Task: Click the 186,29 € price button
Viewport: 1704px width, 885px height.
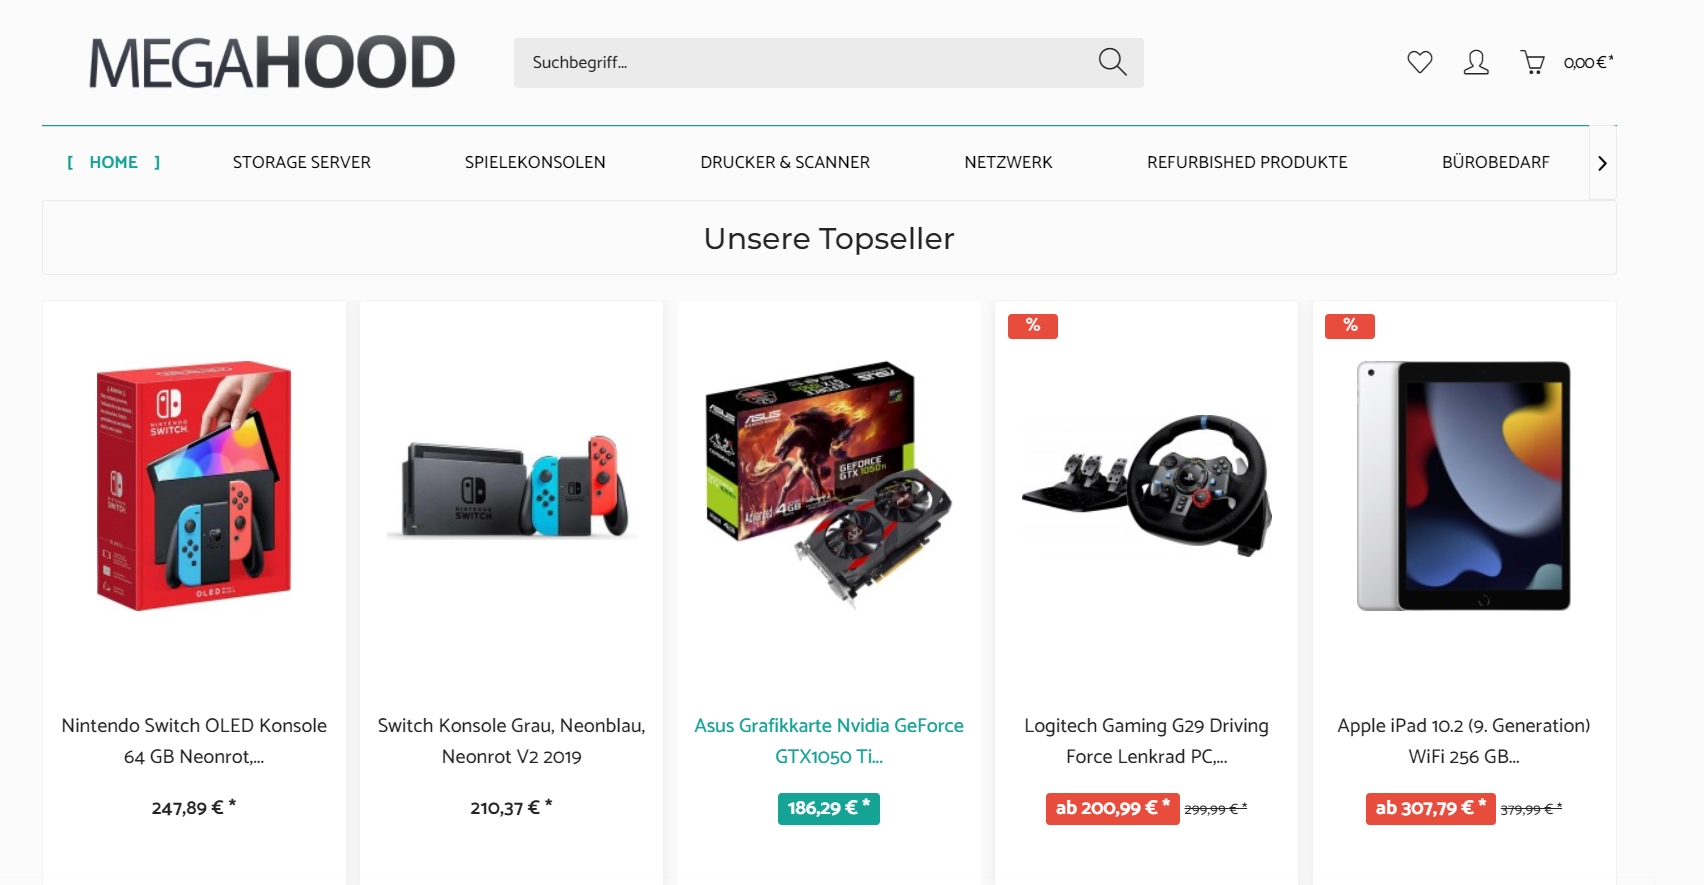Action: click(829, 808)
